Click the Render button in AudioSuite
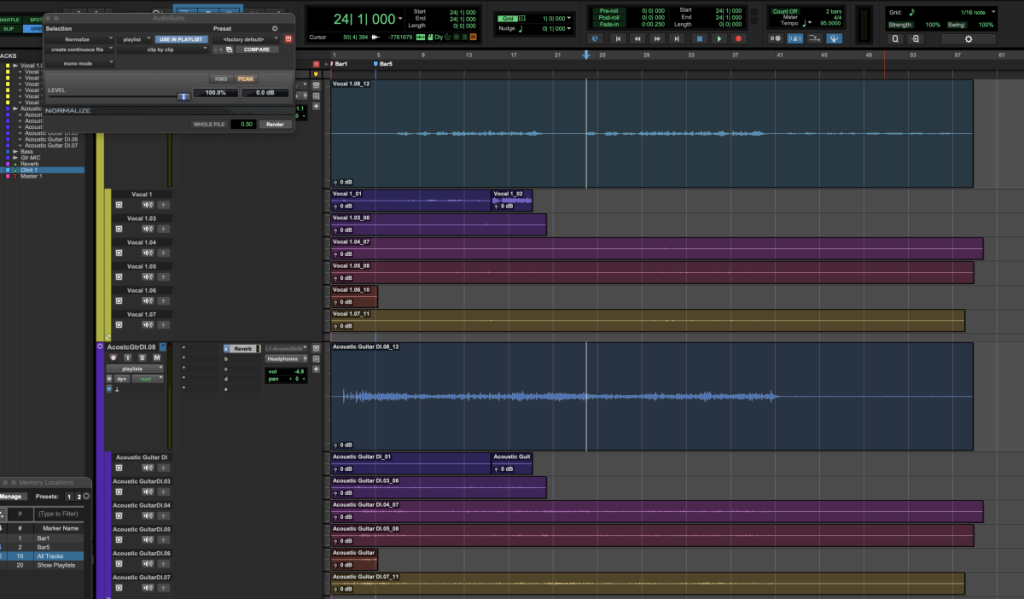This screenshot has width=1024, height=599. click(x=274, y=124)
